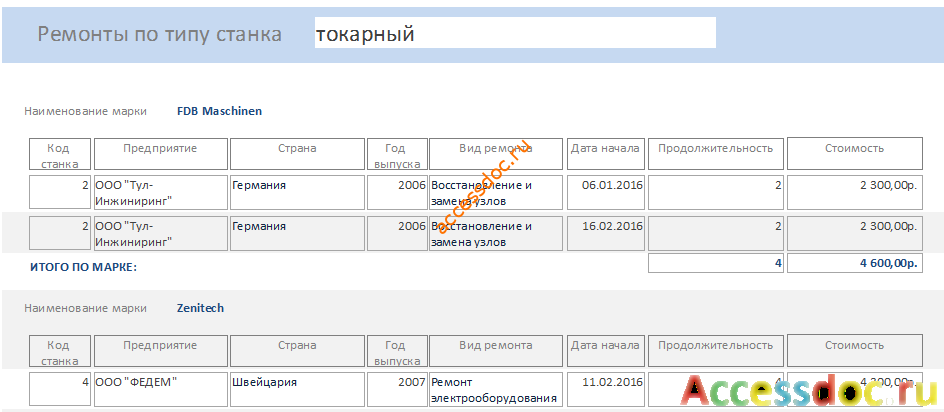Click 'Код станка' header in Zenitech table

click(x=60, y=351)
